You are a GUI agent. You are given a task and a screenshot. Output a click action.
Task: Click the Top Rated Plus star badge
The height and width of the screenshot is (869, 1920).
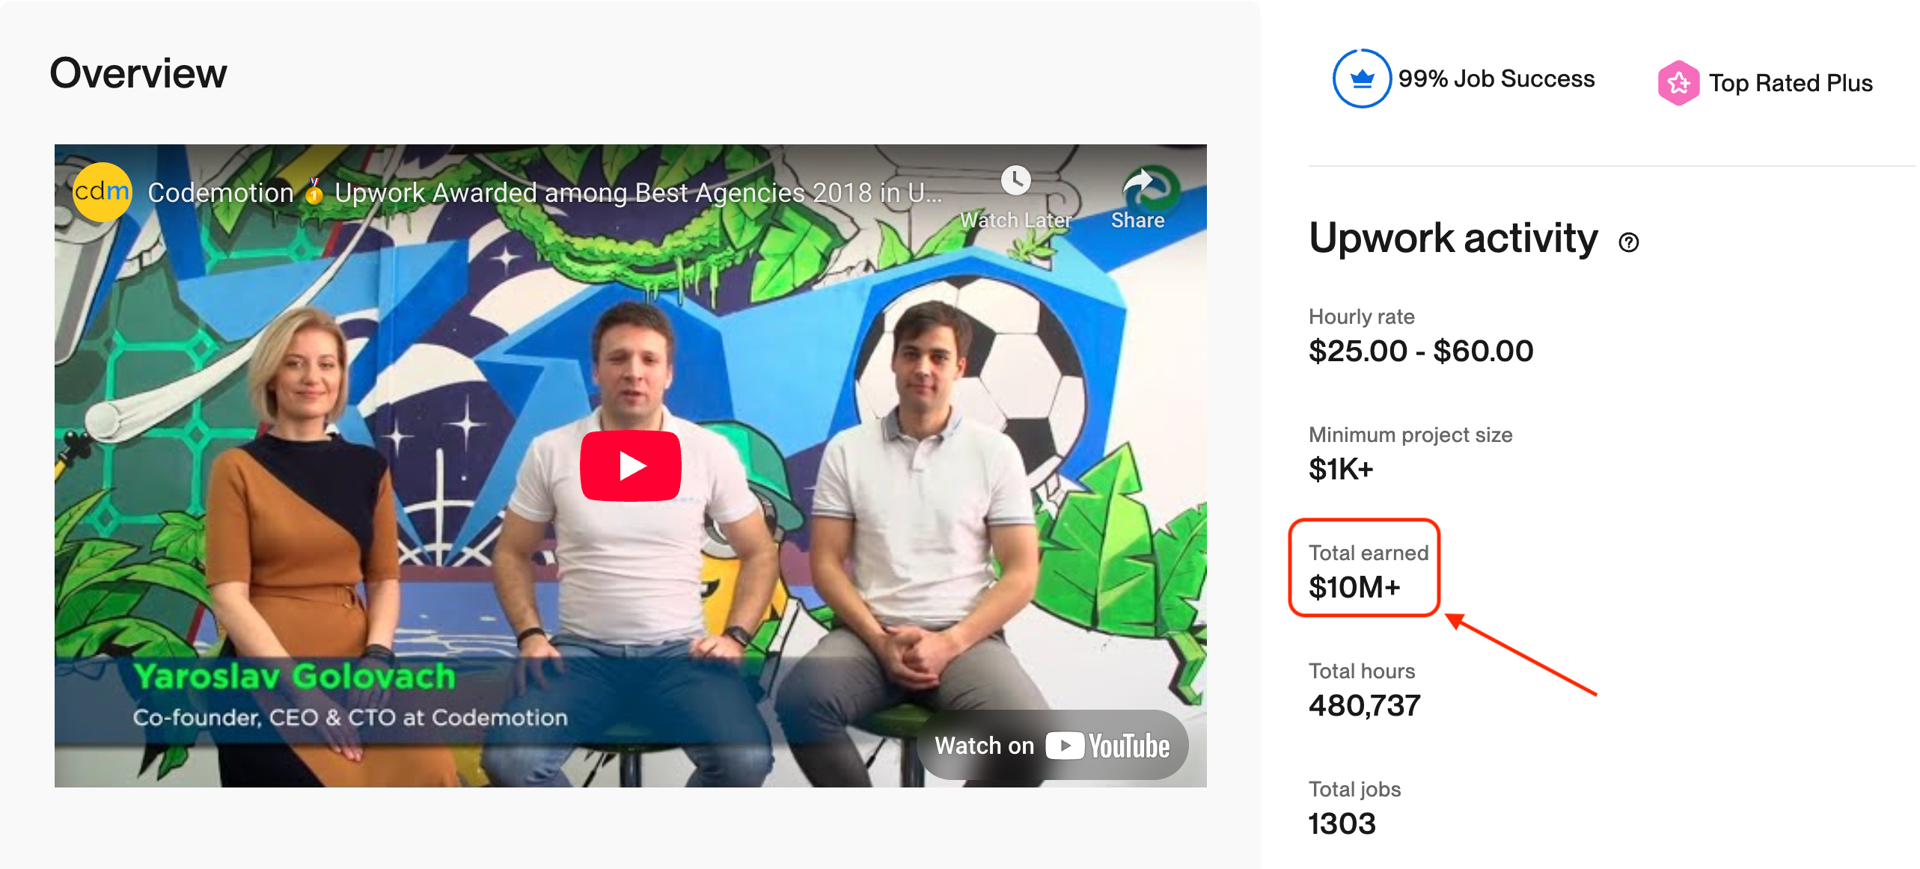(1678, 83)
